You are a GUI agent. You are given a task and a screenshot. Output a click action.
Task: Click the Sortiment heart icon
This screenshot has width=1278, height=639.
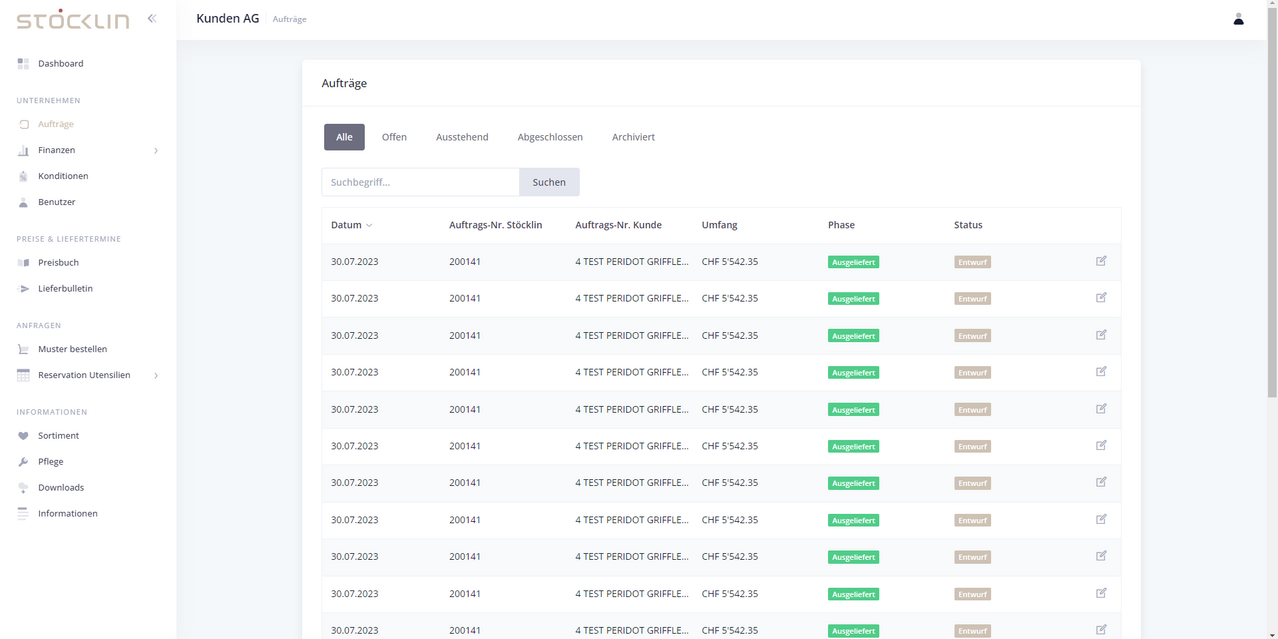tap(23, 436)
